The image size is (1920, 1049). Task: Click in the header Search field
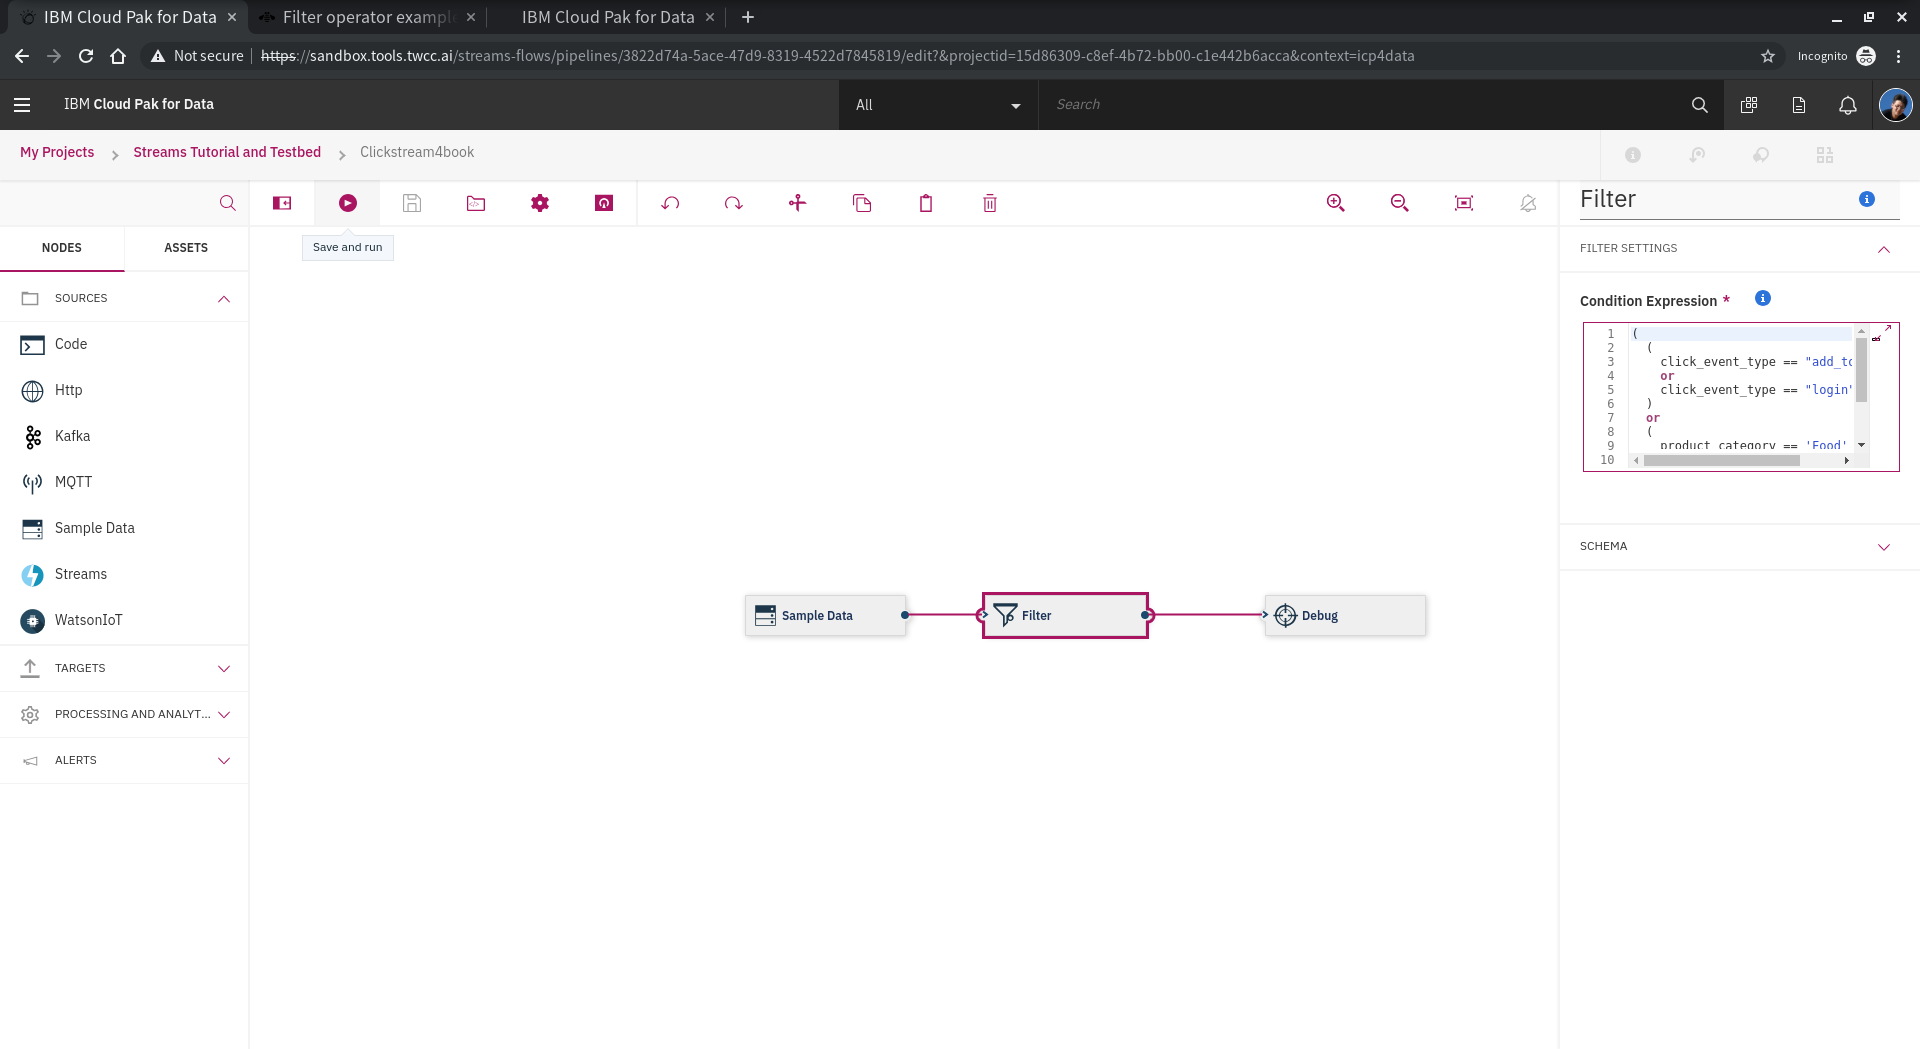[x=1360, y=105]
